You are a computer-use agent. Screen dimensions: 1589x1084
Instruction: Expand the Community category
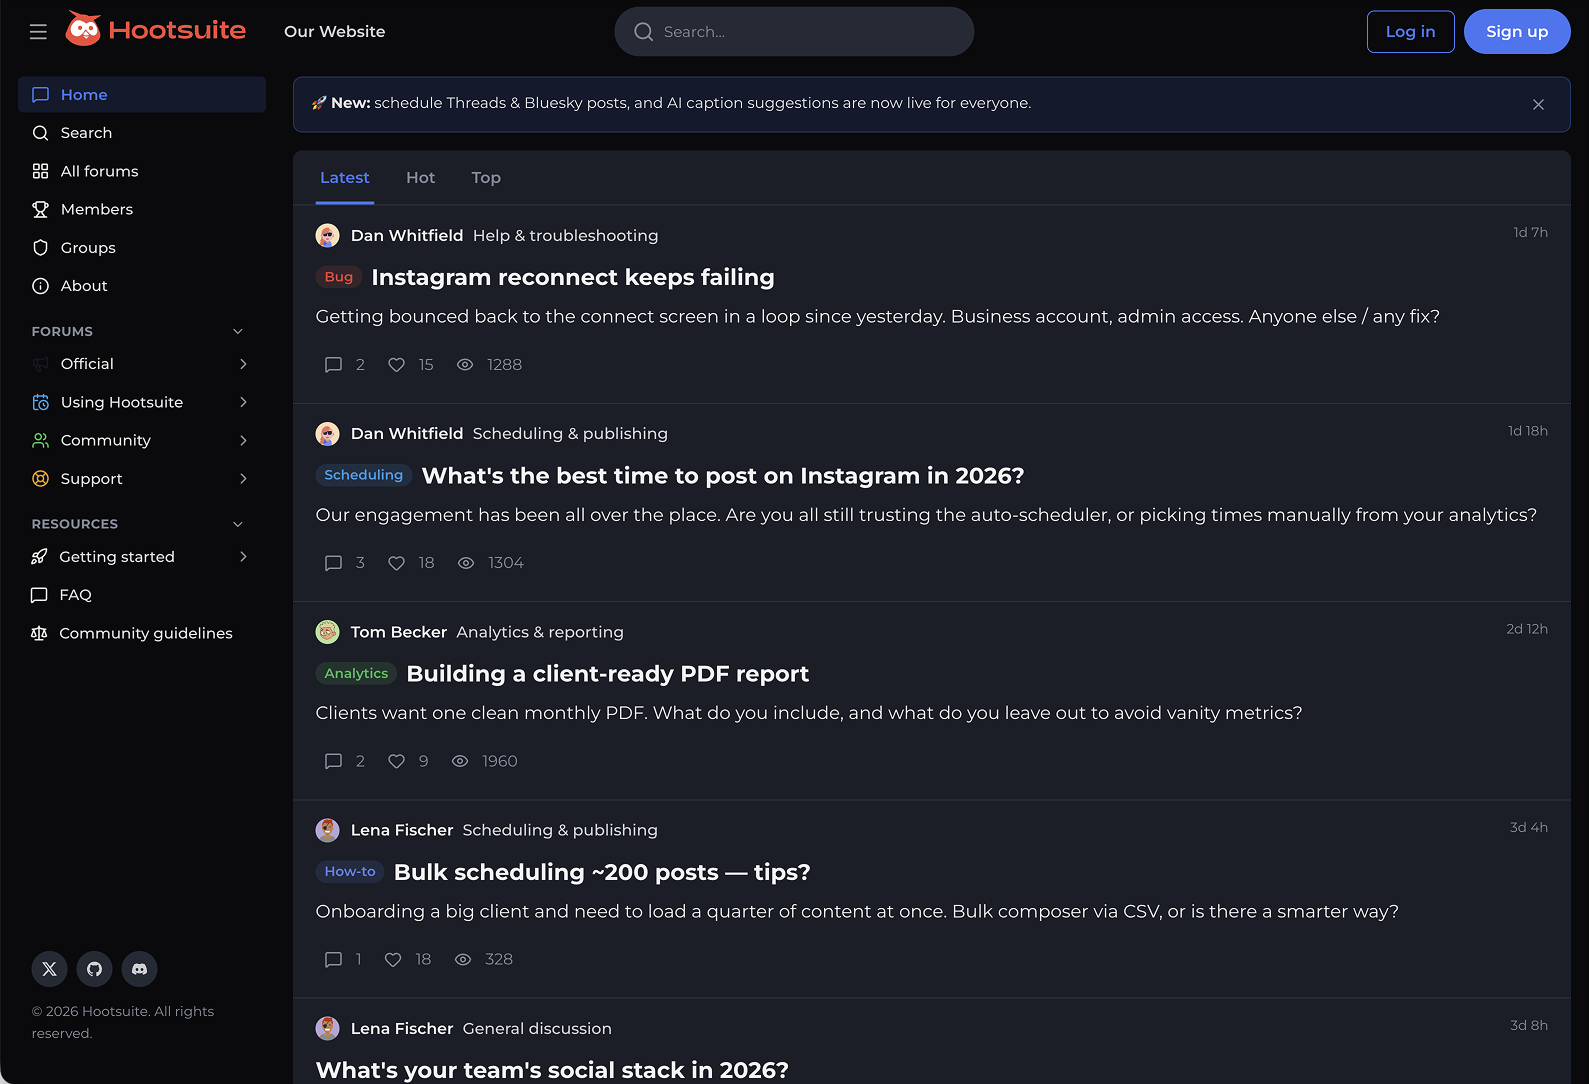pos(243,440)
